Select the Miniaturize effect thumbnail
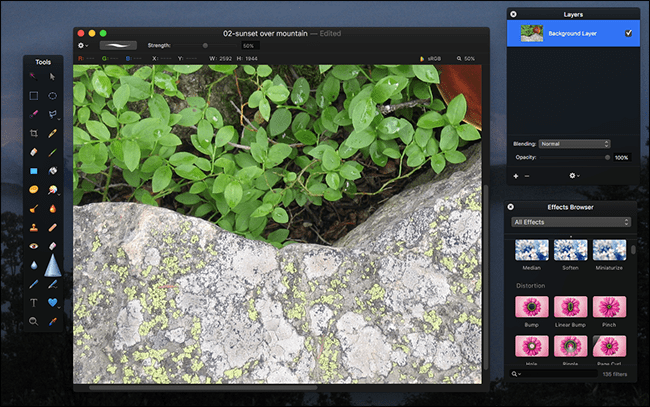 tap(609, 251)
